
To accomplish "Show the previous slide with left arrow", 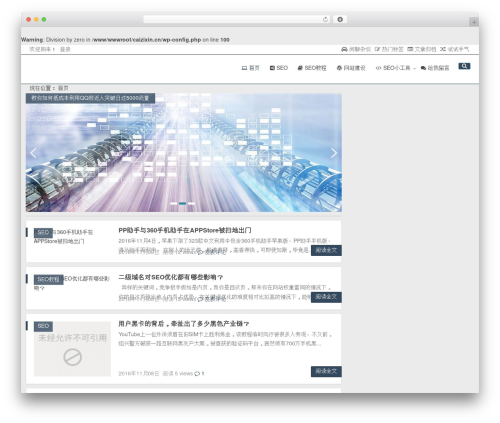I will [33, 153].
